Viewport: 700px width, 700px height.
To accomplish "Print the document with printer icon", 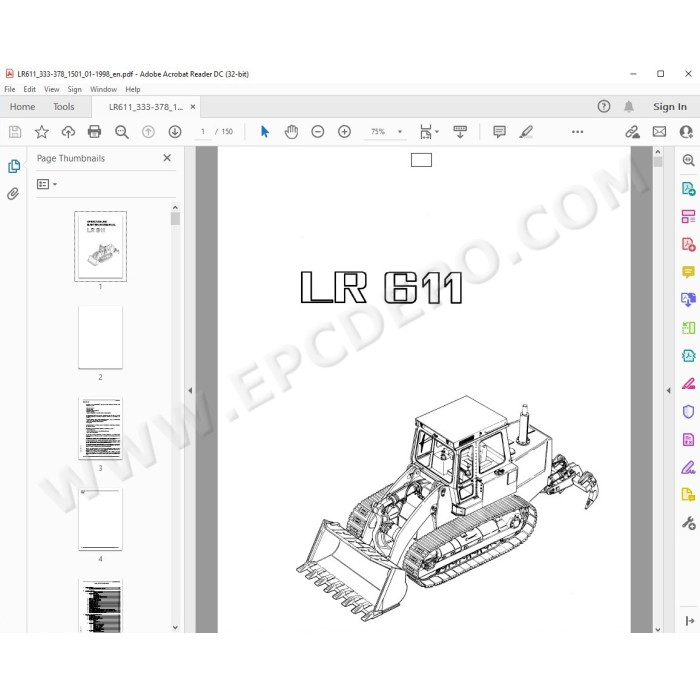I will [x=94, y=132].
